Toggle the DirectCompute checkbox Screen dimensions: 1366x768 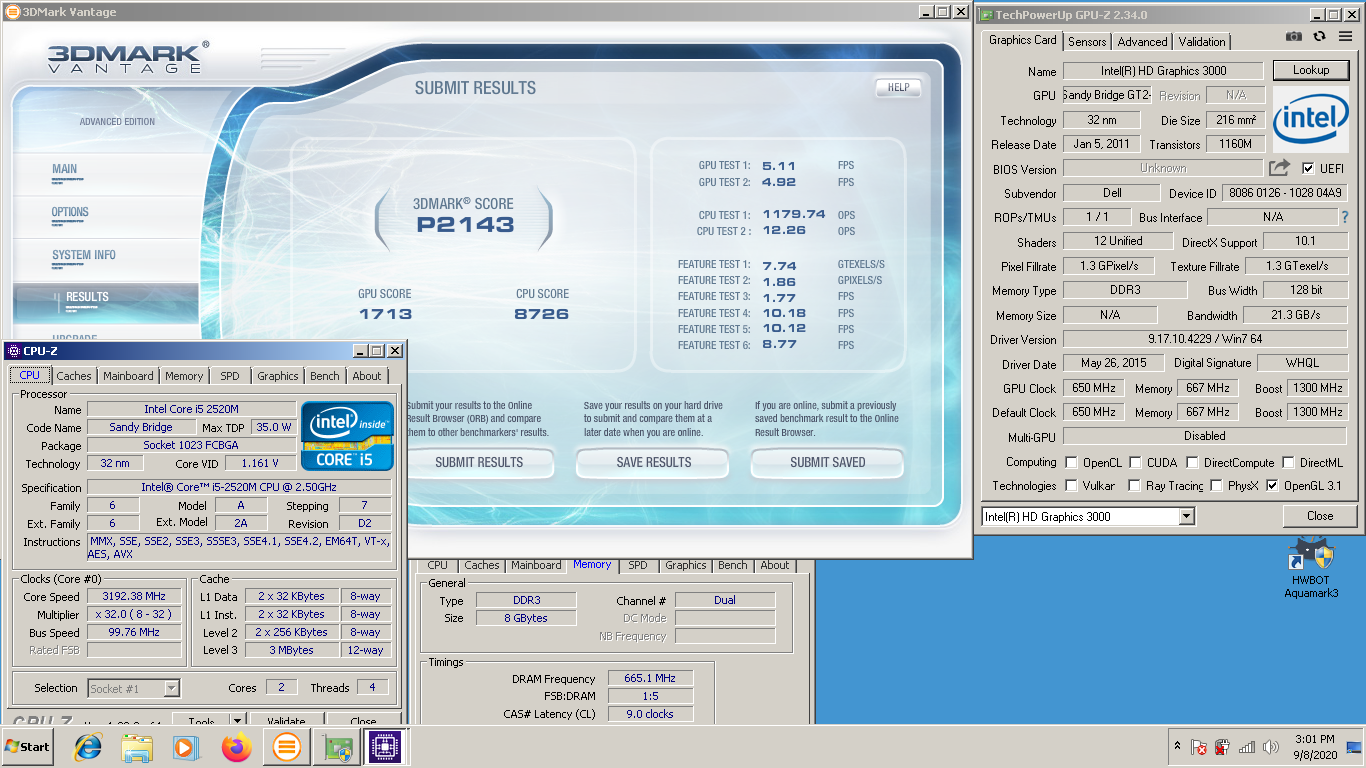1192,463
